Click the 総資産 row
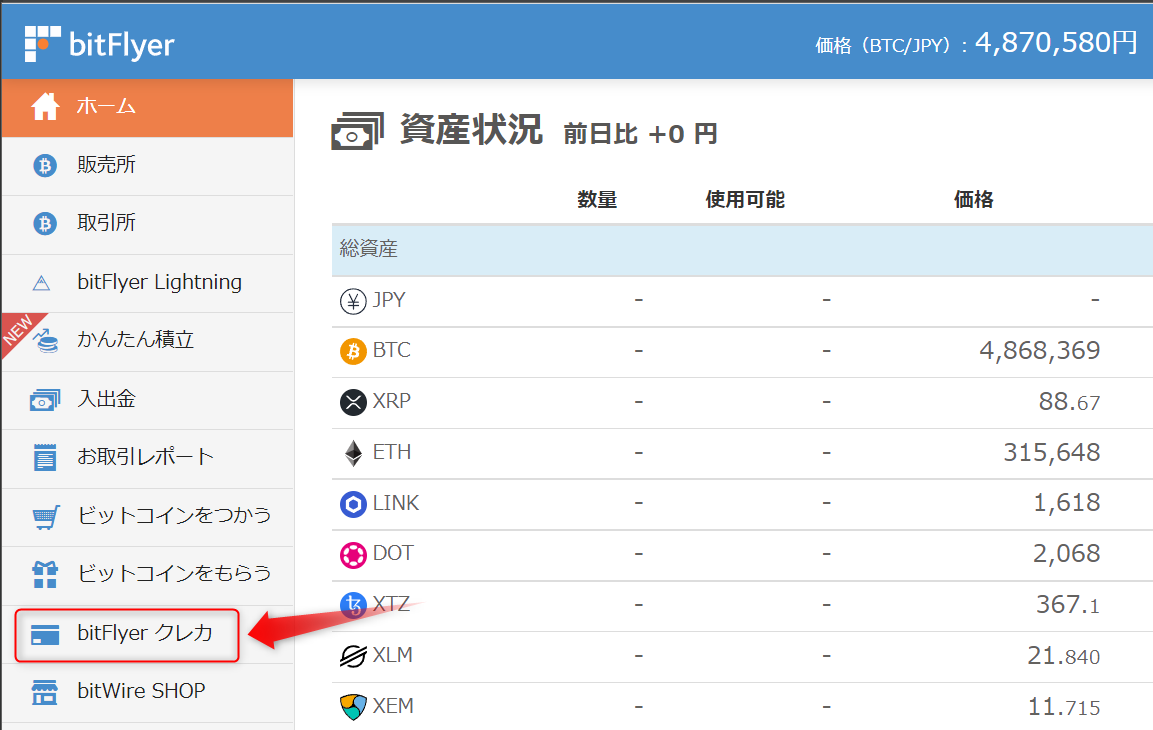The height and width of the screenshot is (730, 1153). [742, 250]
